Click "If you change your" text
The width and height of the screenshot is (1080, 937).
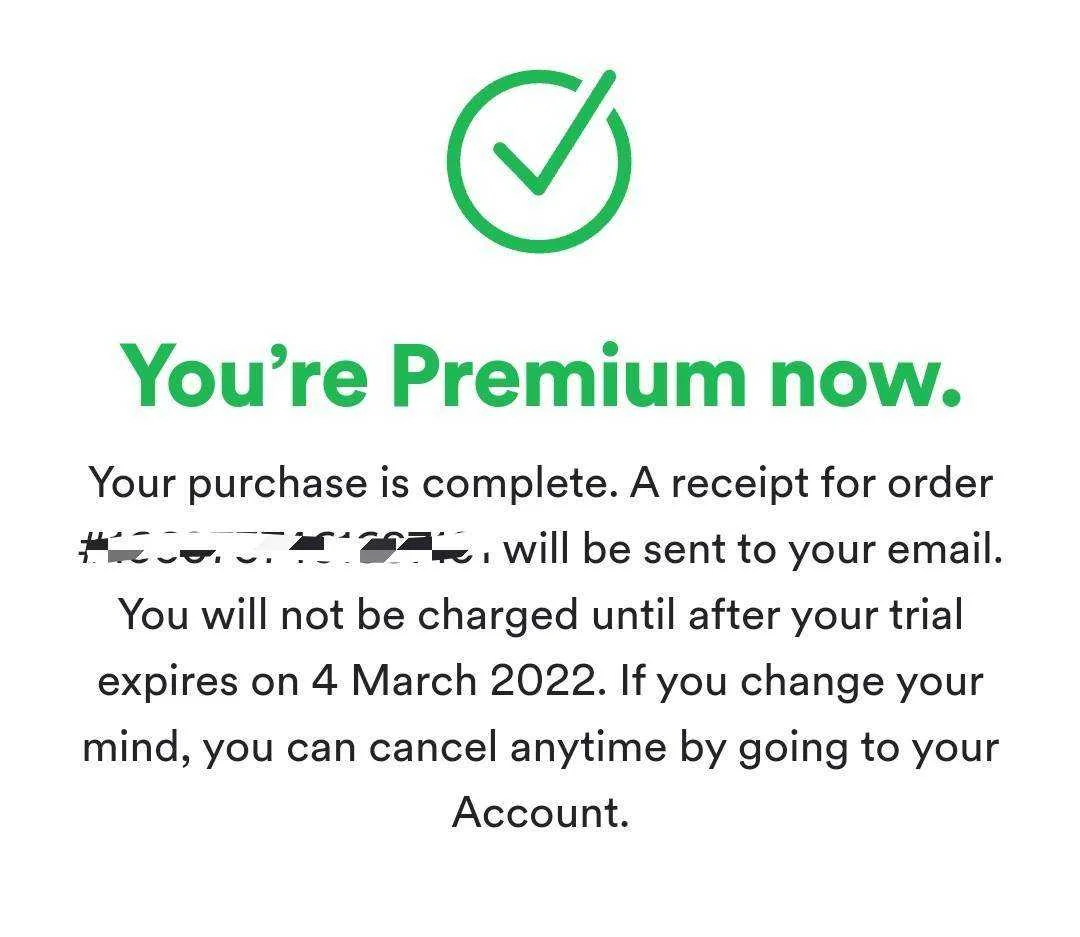click(x=802, y=681)
